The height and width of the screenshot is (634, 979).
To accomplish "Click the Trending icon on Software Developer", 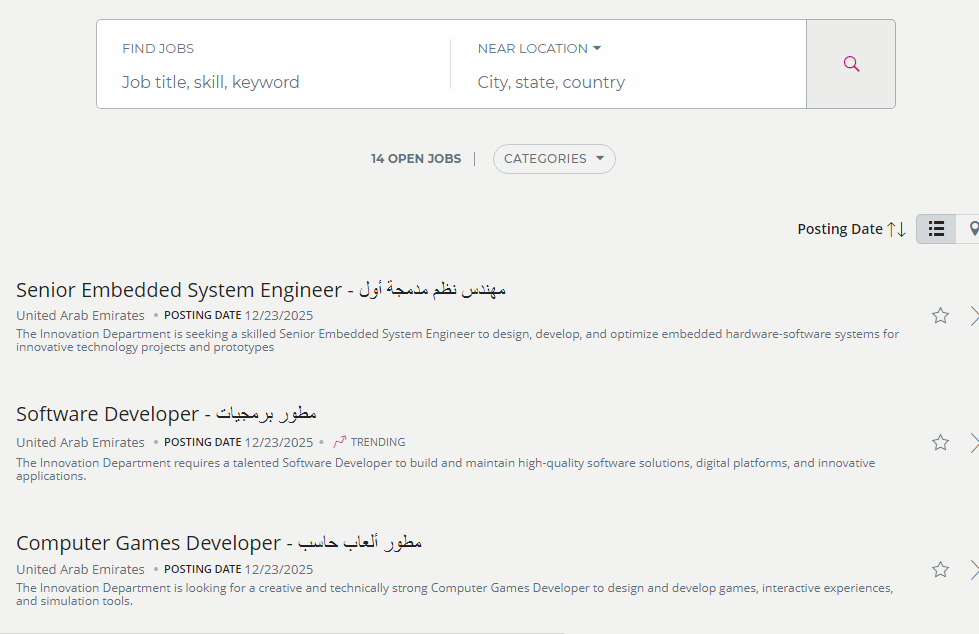I will tap(340, 442).
